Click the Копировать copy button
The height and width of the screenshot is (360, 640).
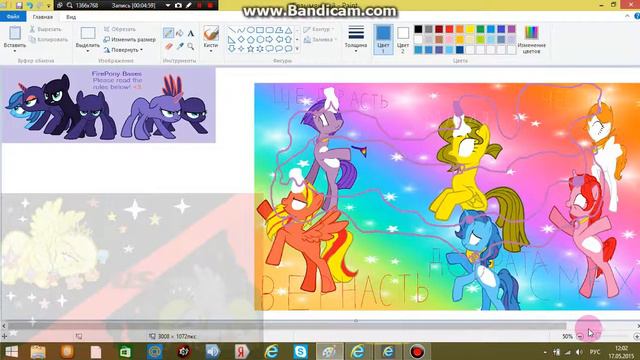tap(48, 40)
